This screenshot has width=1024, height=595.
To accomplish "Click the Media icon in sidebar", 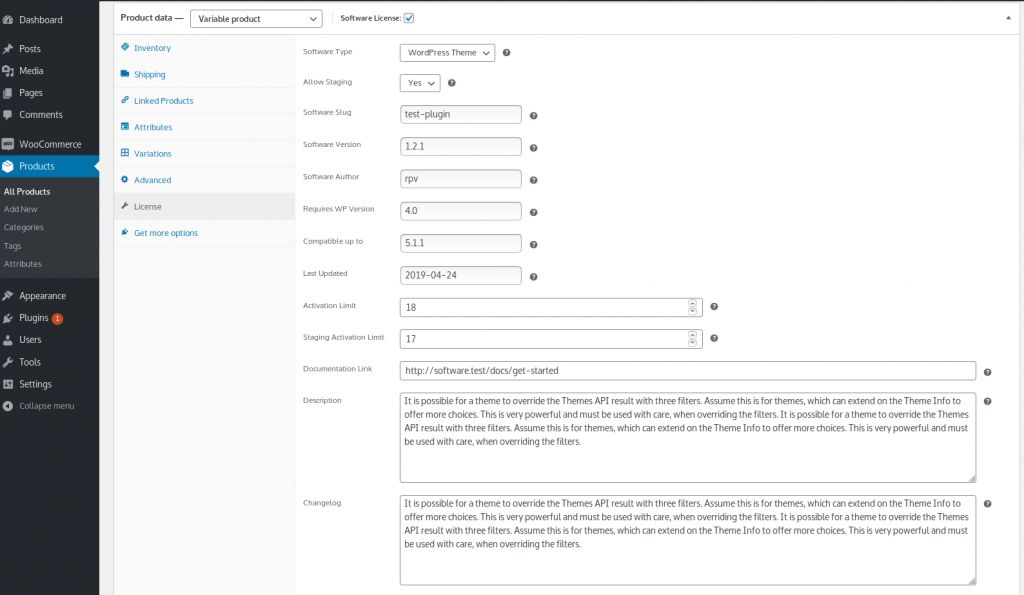I will click(x=8, y=71).
